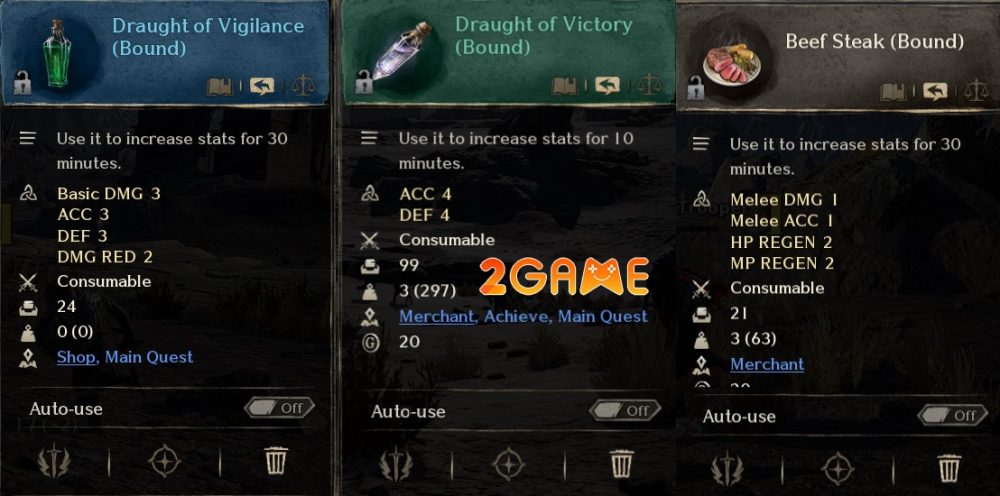Click Main Quest source on Draught of Vigilance

149,357
